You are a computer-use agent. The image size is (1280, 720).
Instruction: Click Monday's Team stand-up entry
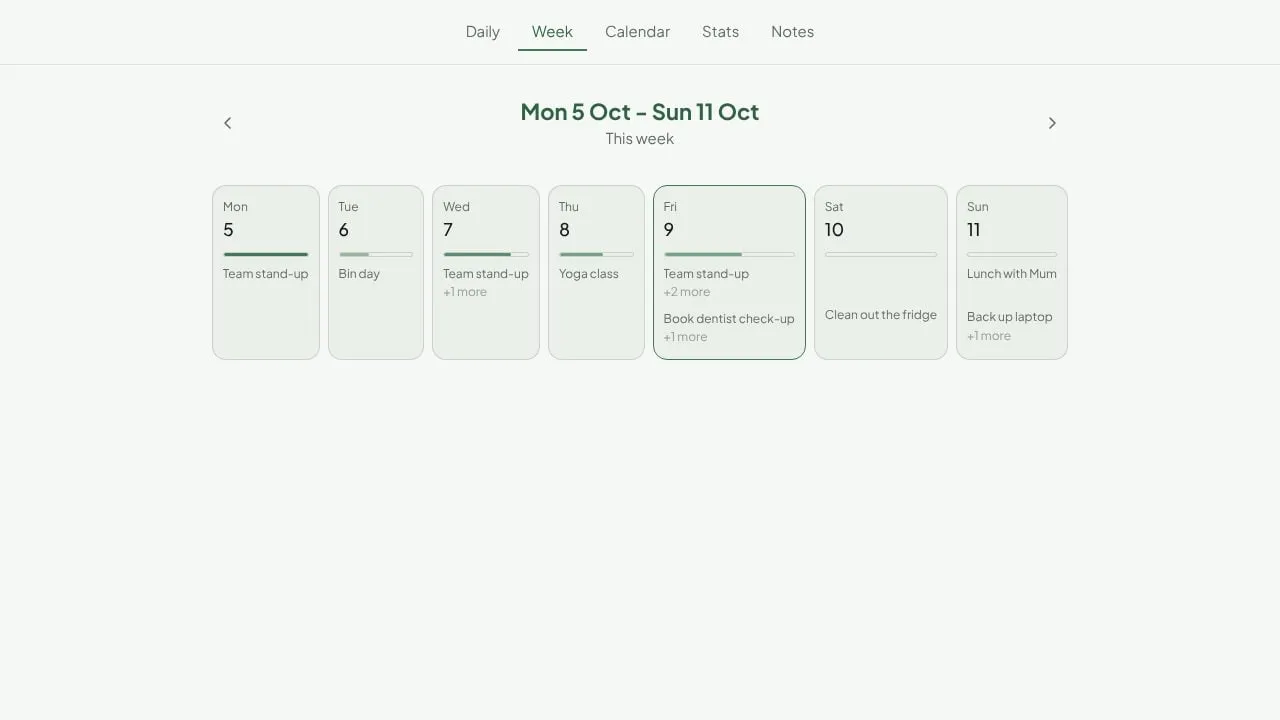(266, 274)
